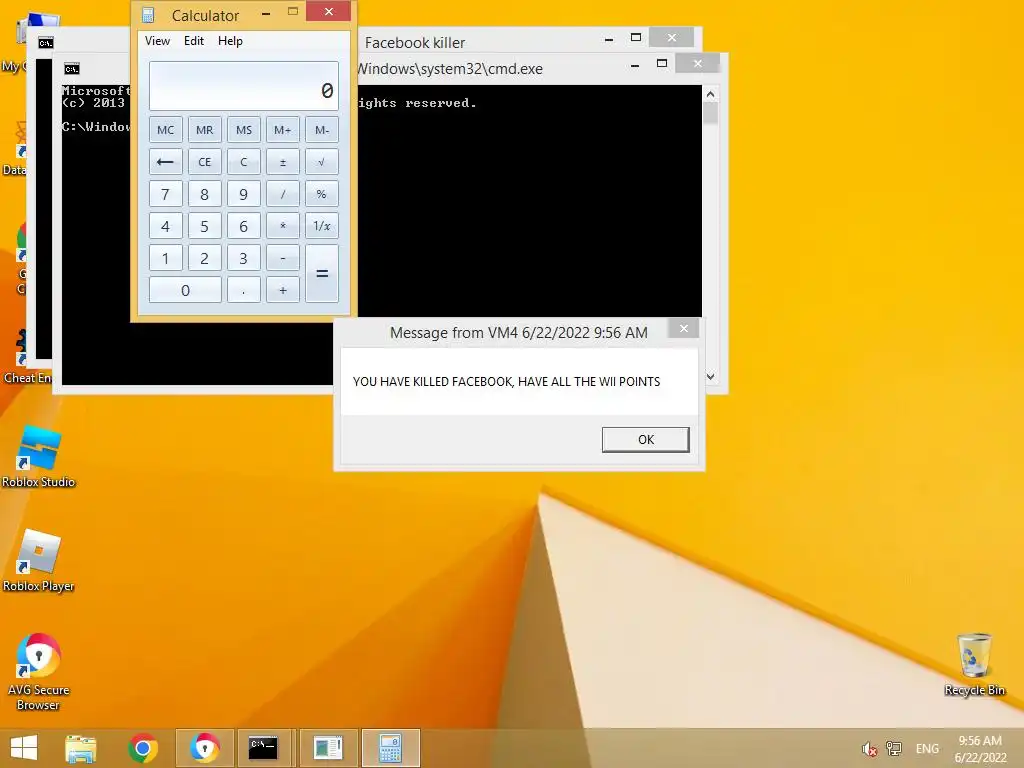Click the percent button on Calculator
Screen dimensions: 1024x768
[322, 194]
